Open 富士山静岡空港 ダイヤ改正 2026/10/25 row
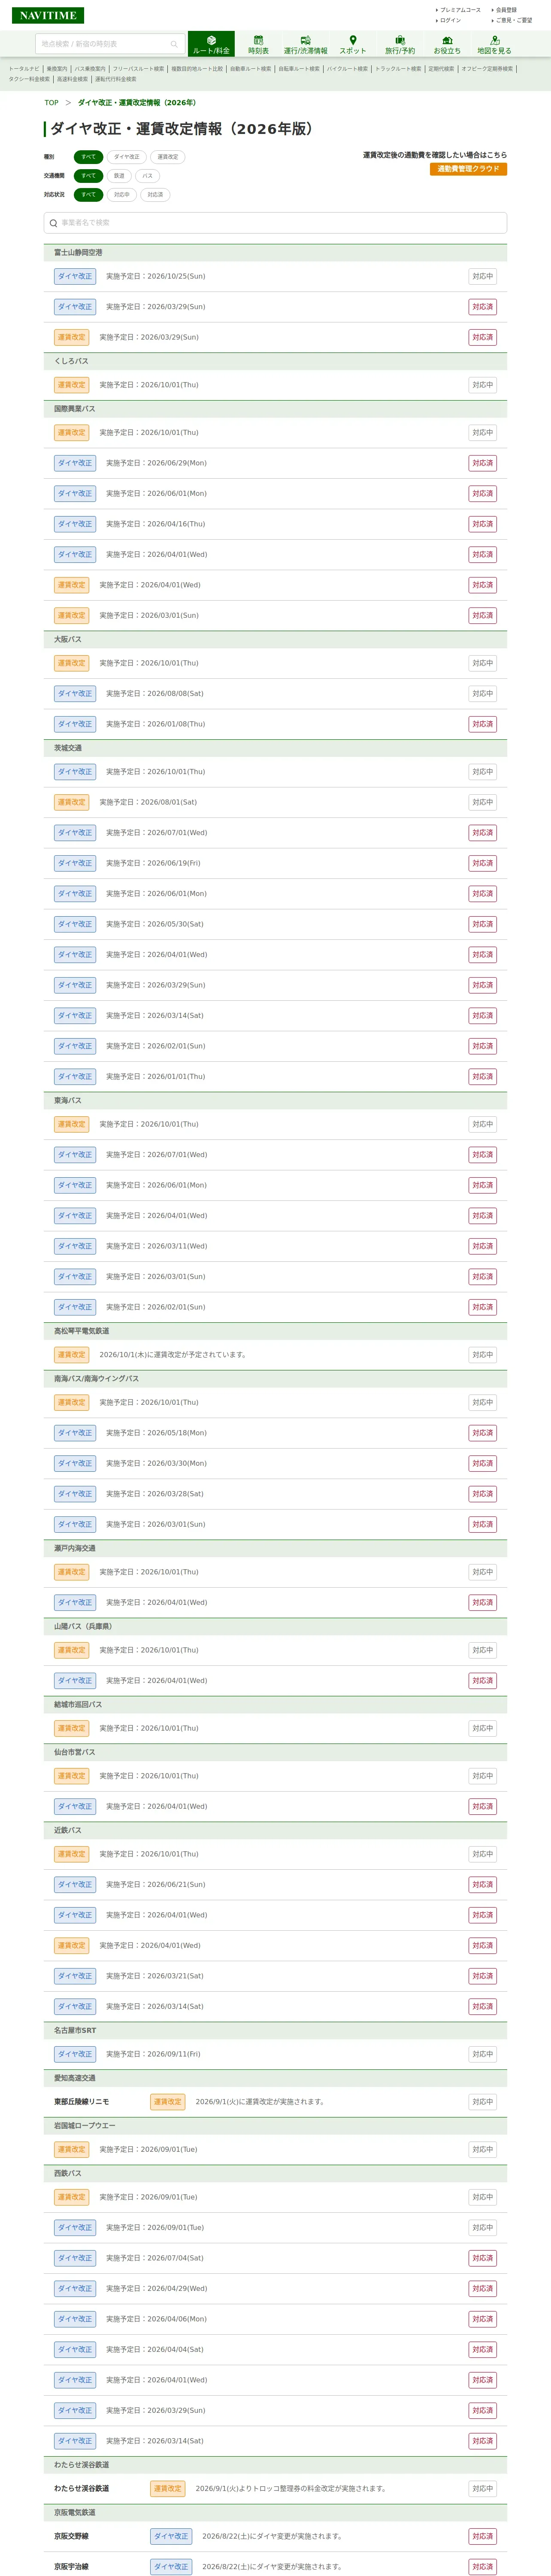This screenshot has height=2576, width=551. 275,276
